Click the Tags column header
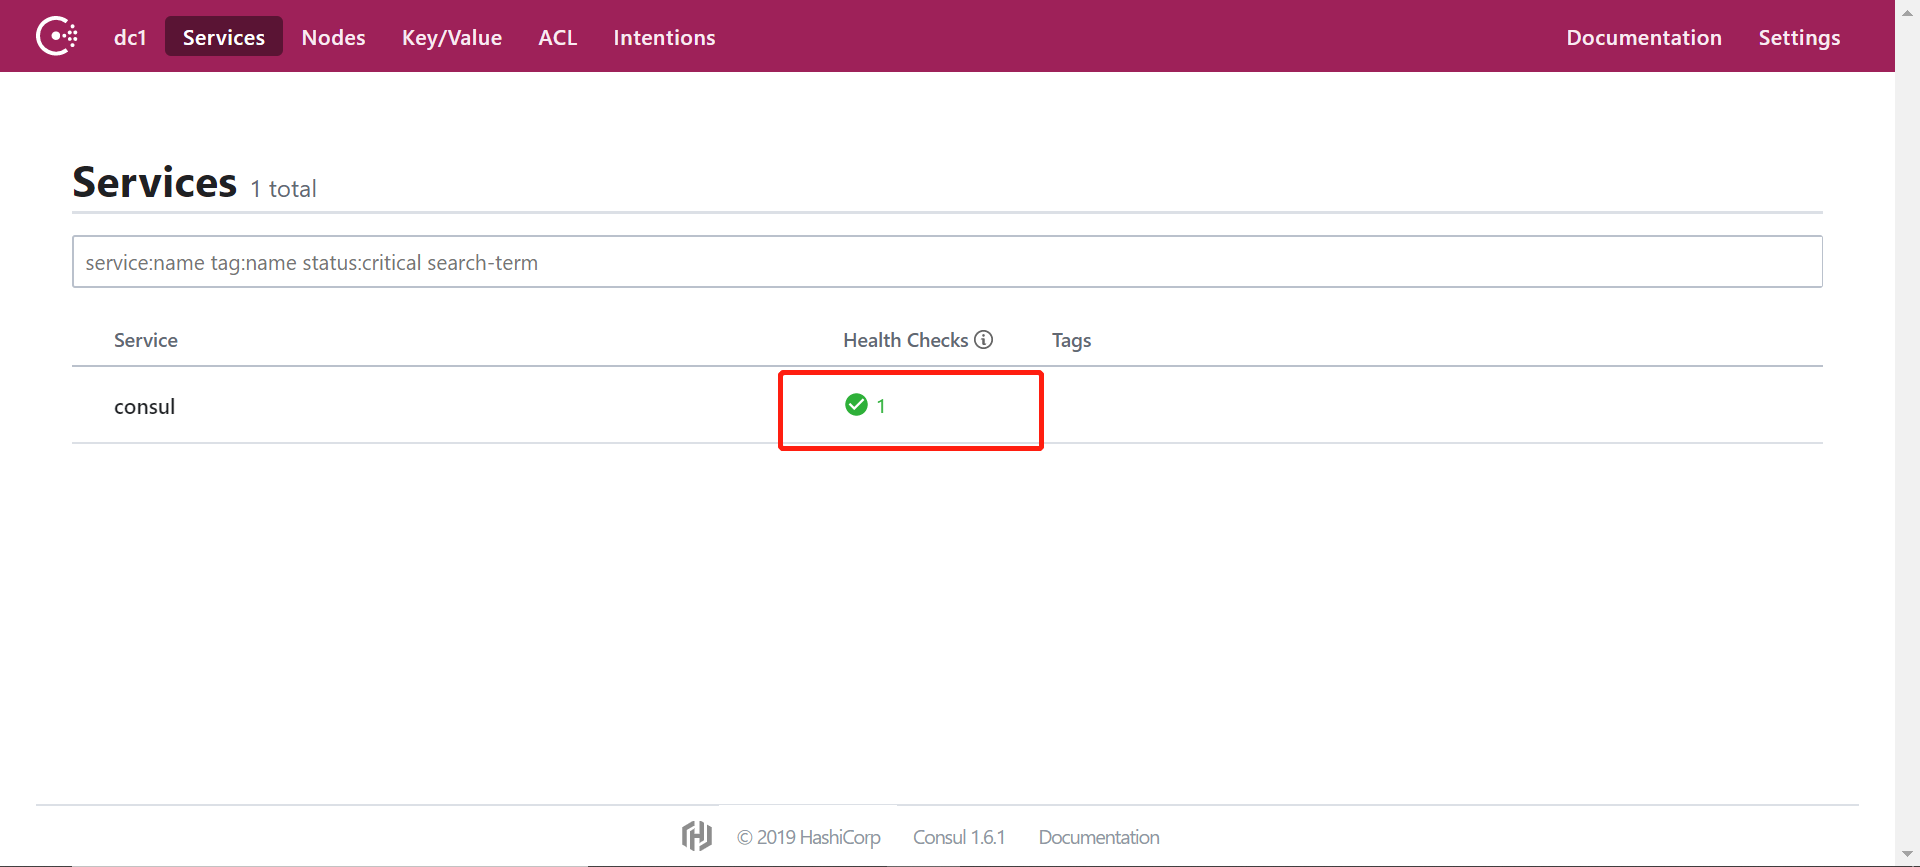Viewport: 1920px width, 867px height. click(1071, 341)
